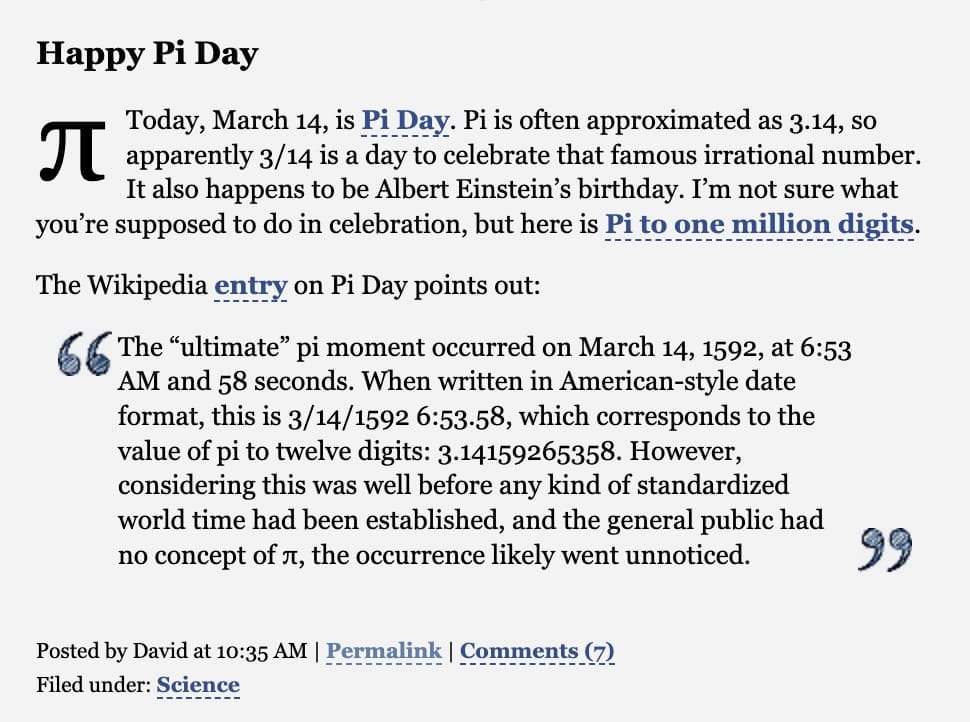Click the Filed under label

[93, 685]
